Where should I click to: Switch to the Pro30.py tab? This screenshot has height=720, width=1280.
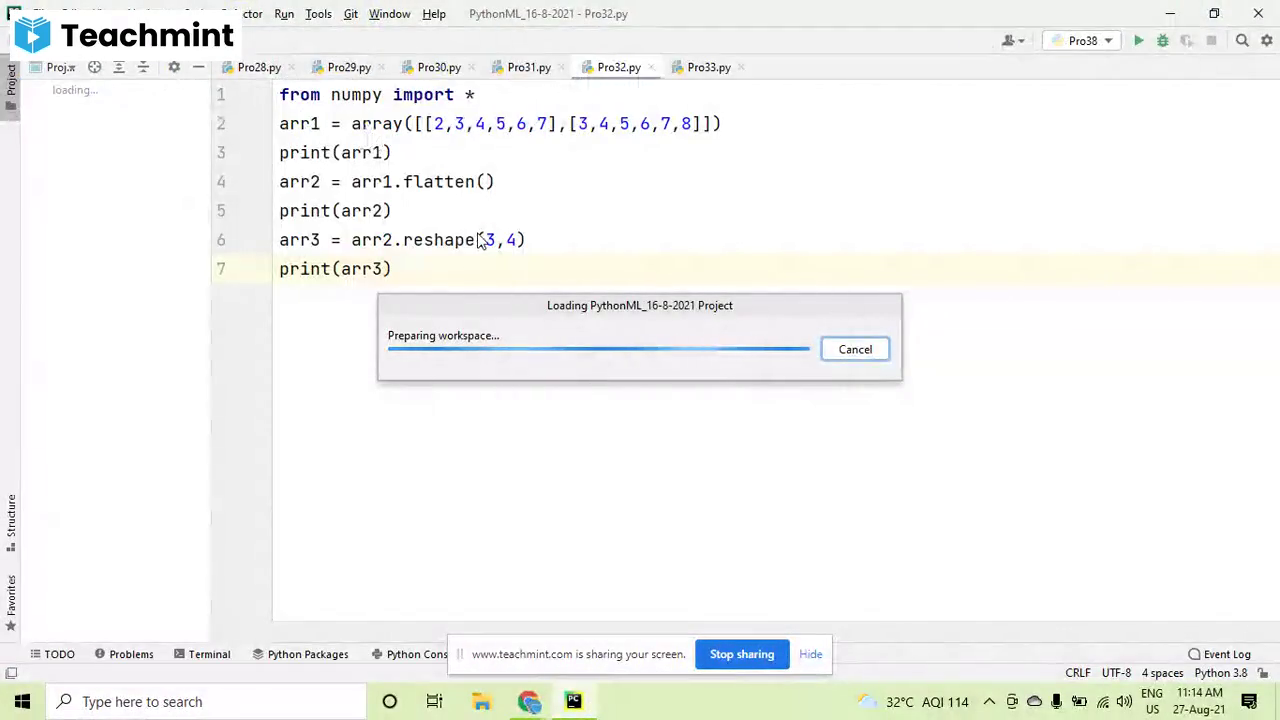click(x=432, y=67)
